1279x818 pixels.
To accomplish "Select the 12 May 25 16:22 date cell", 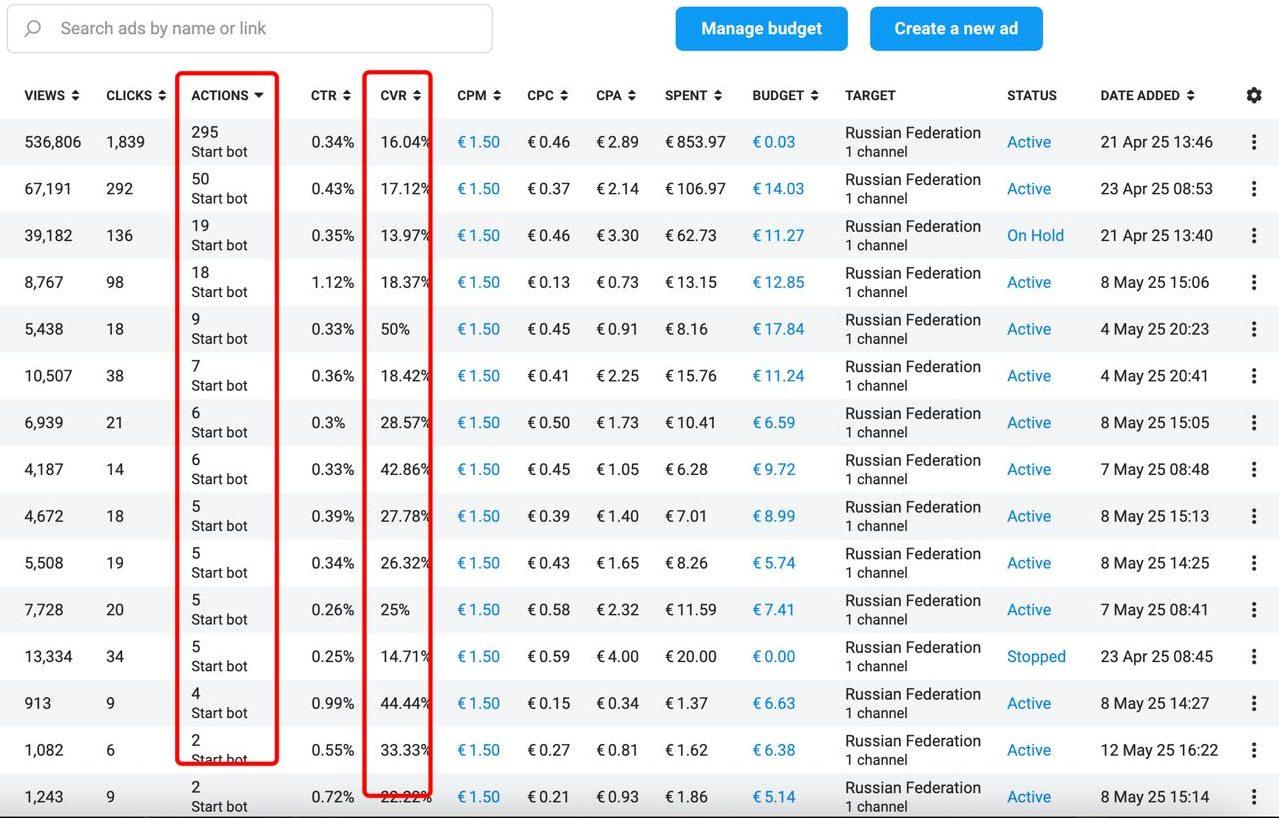I will coord(1159,750).
